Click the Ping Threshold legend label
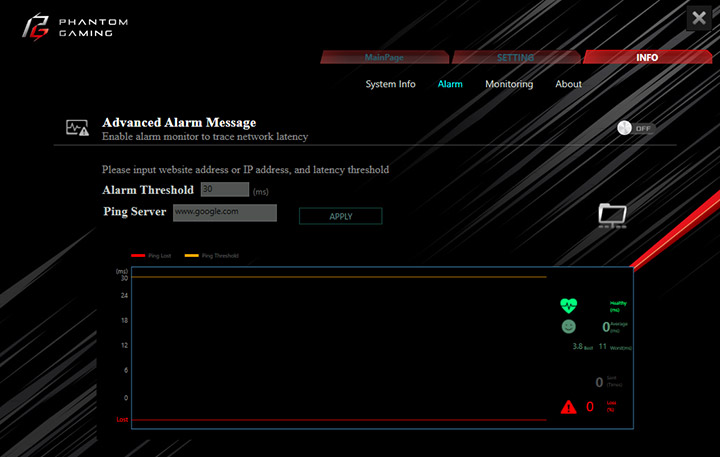The image size is (720, 457). click(220, 256)
